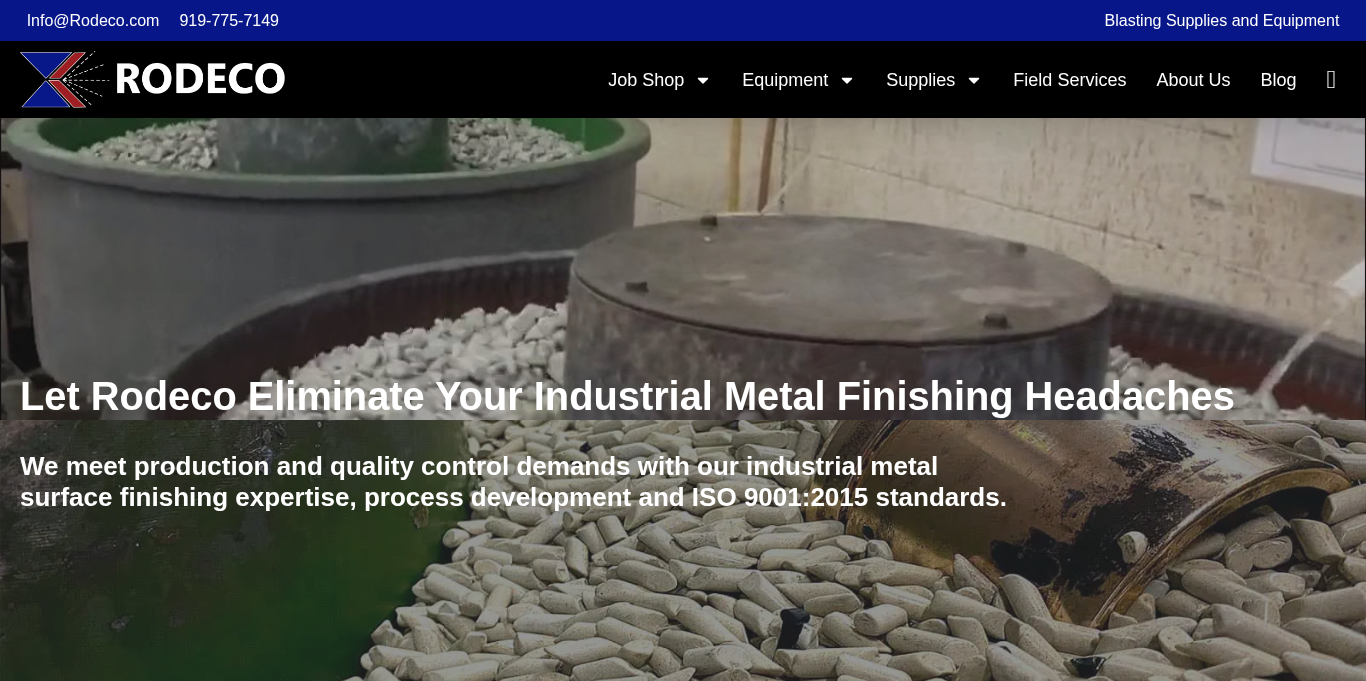Visit the Blog page
Viewport: 1366px width, 681px height.
coord(1278,80)
